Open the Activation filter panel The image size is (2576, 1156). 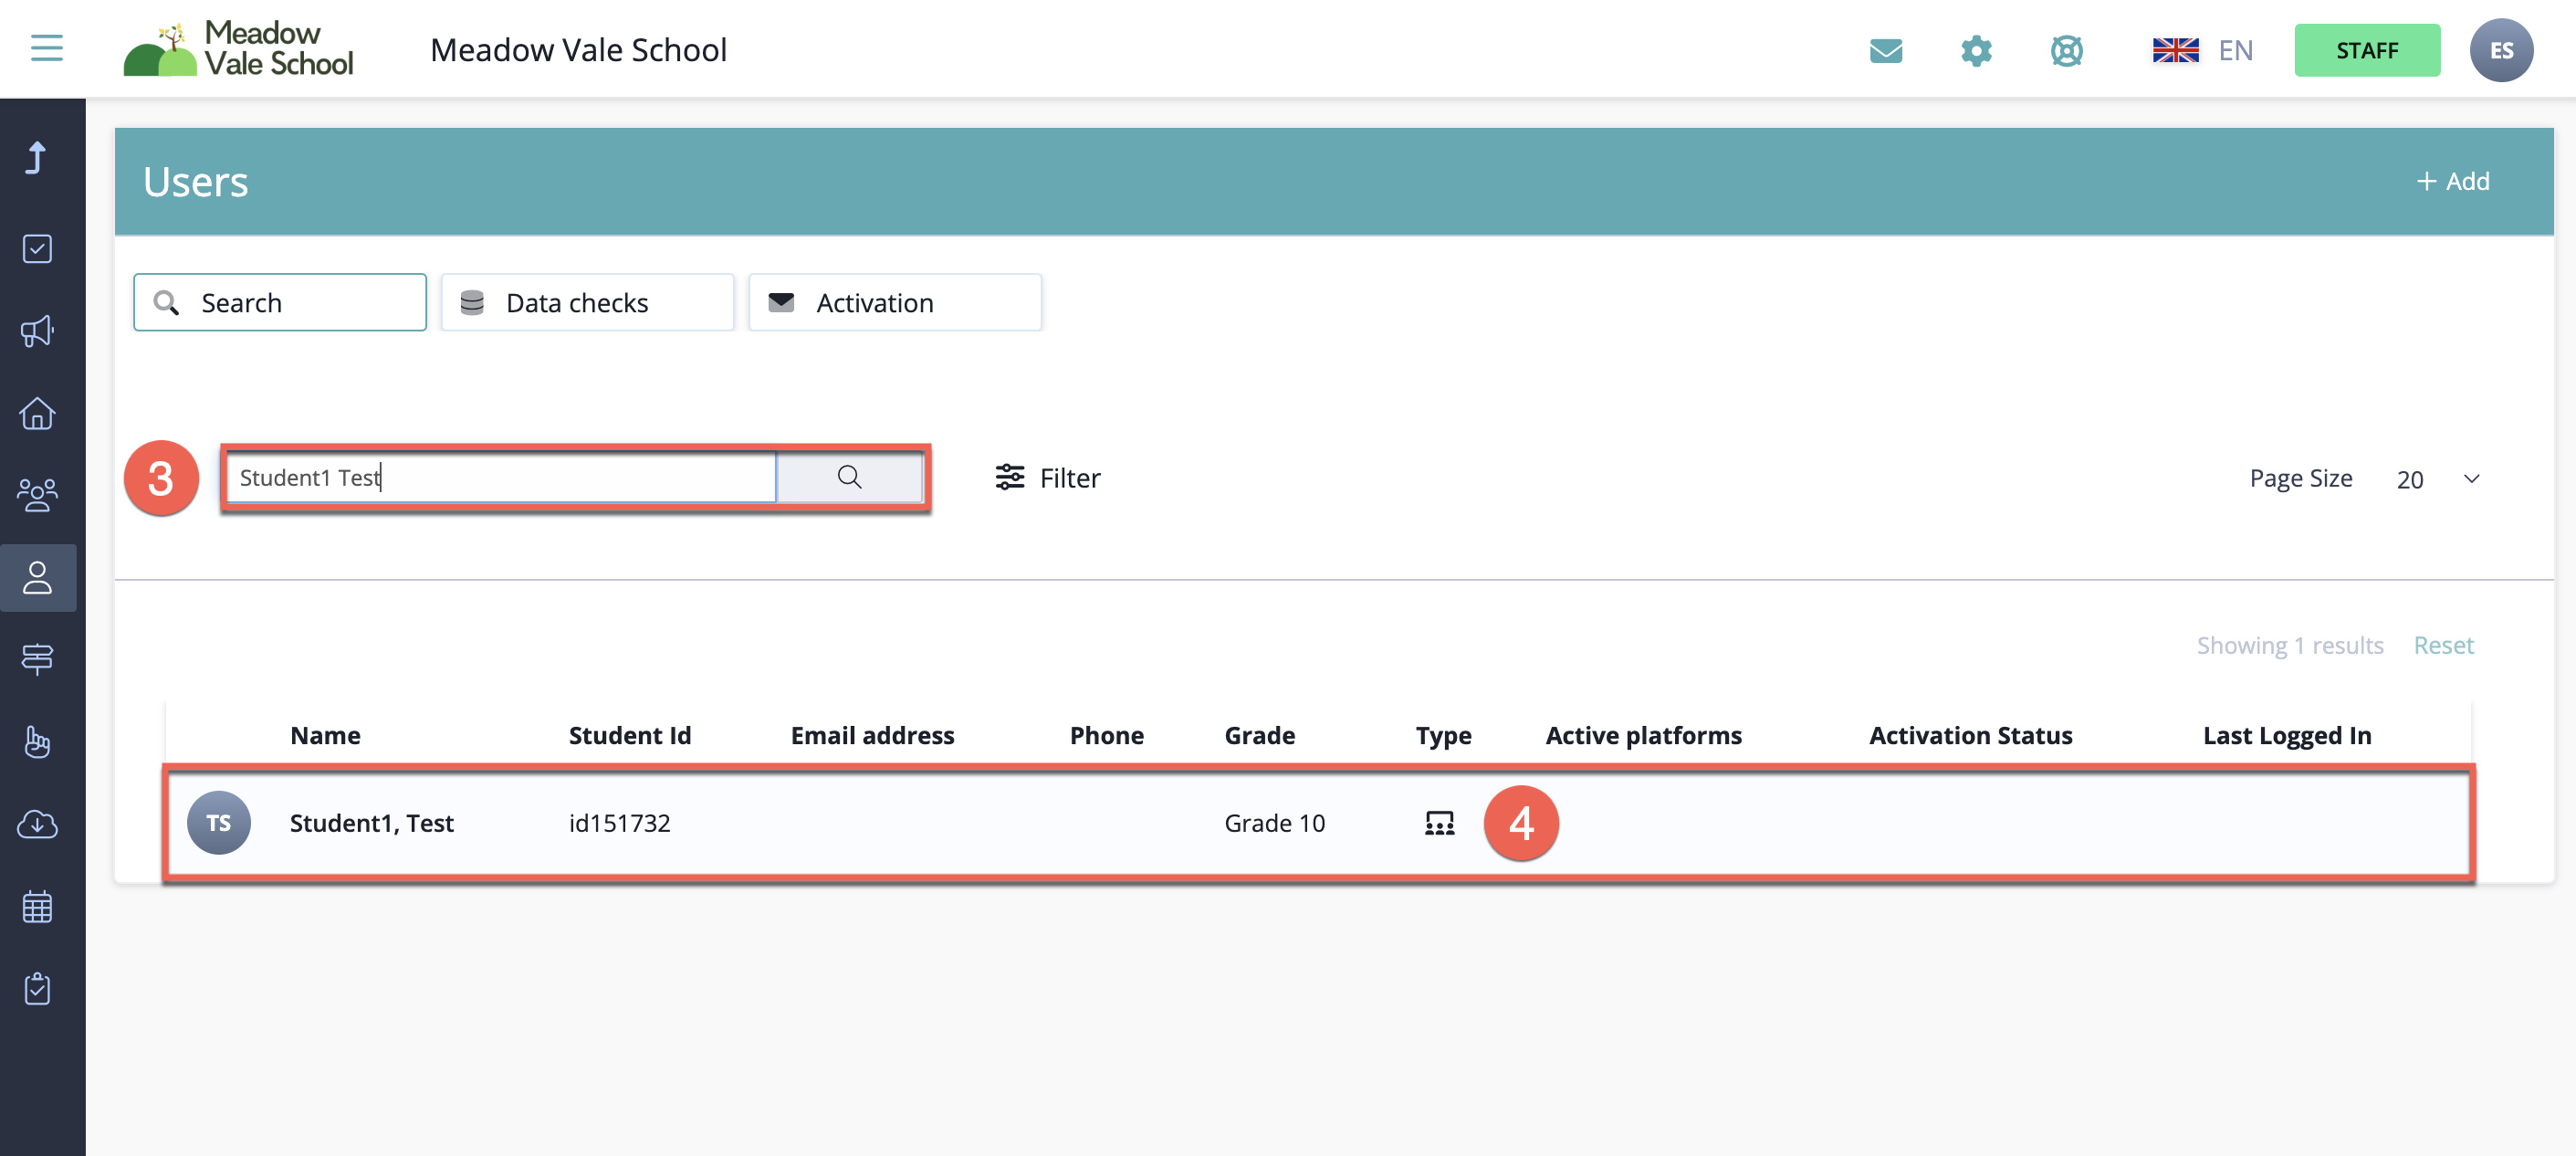(x=894, y=302)
